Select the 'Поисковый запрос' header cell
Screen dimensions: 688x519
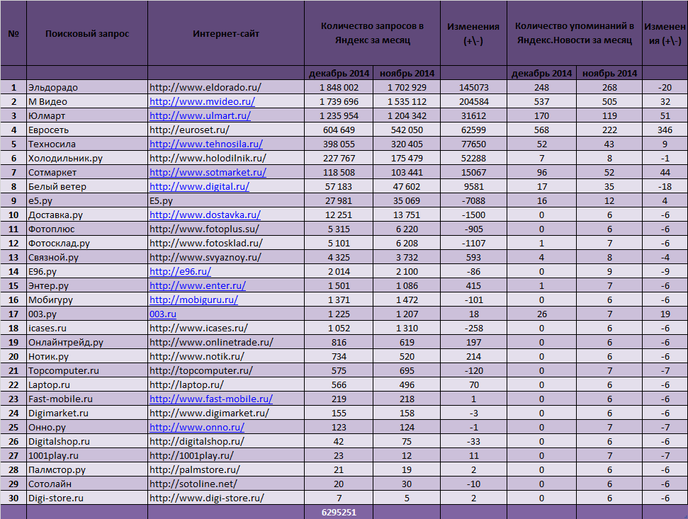coord(87,34)
